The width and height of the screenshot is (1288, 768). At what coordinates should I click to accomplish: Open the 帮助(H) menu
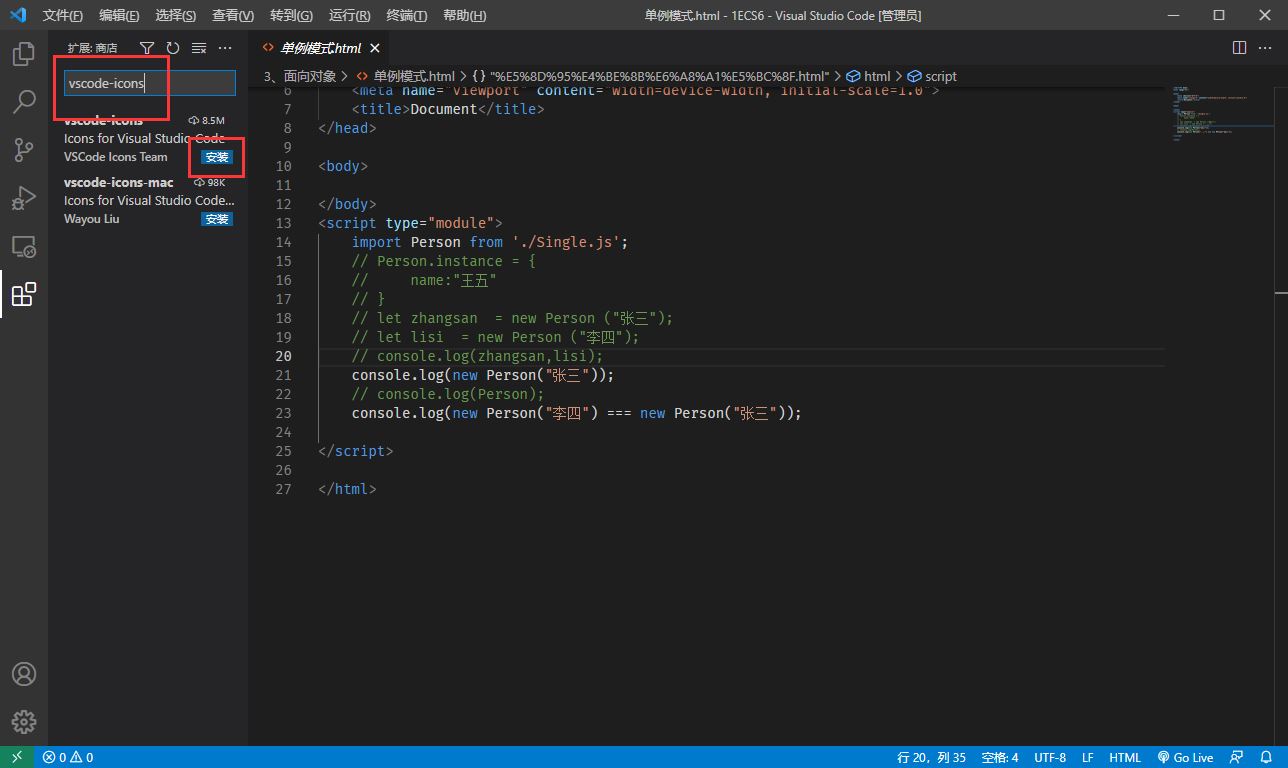tap(464, 15)
